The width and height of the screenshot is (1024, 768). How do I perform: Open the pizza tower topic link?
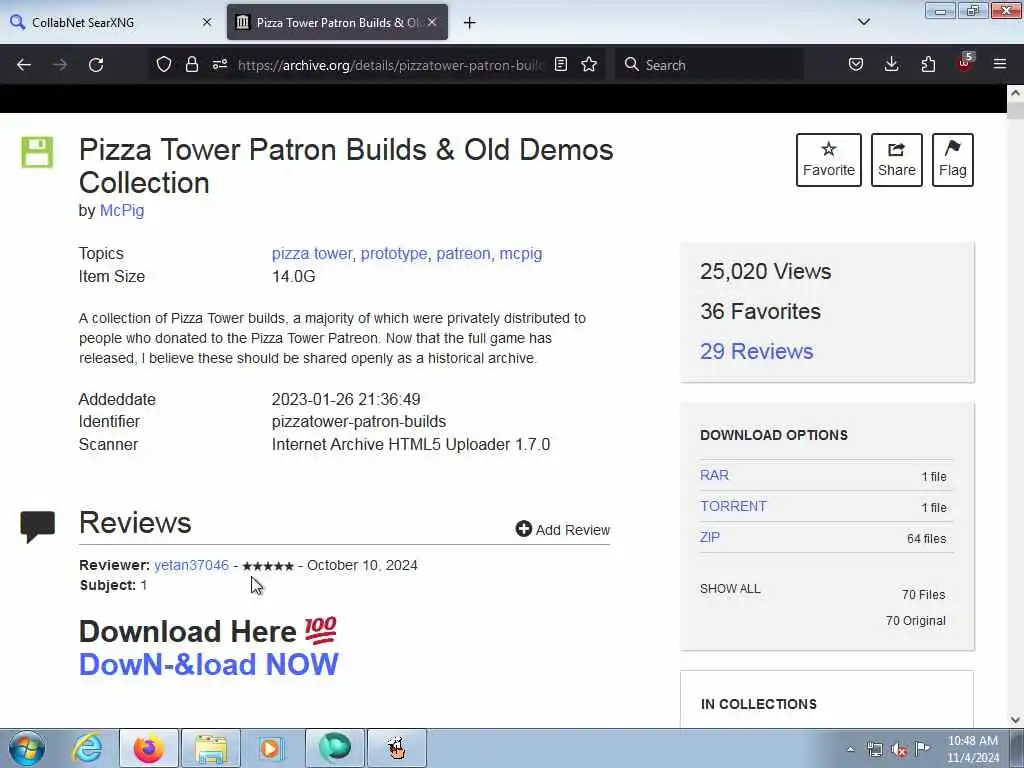[312, 253]
